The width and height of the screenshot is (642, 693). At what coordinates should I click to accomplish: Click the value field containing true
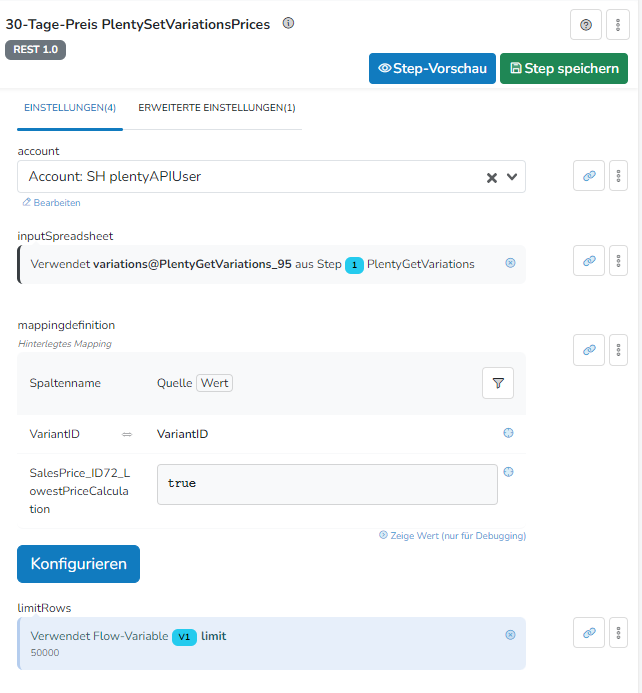click(327, 484)
